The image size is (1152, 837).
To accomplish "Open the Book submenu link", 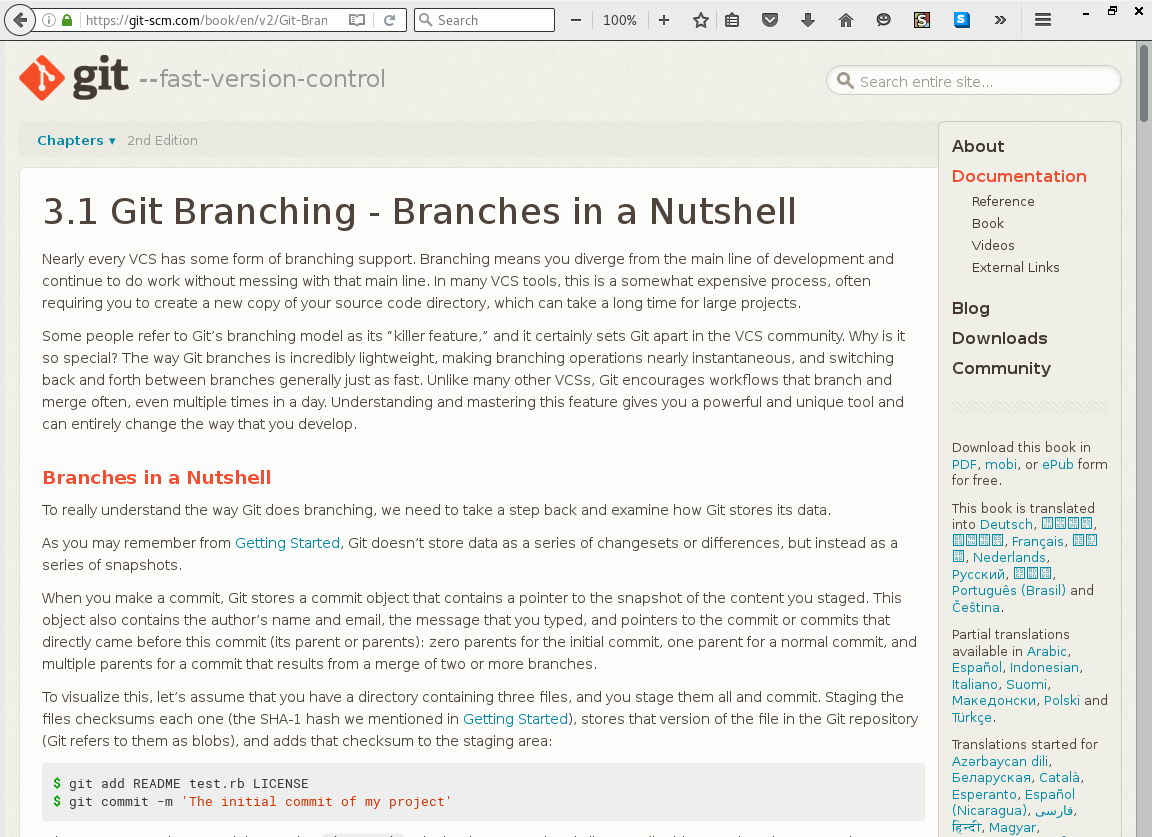I will pos(987,223).
